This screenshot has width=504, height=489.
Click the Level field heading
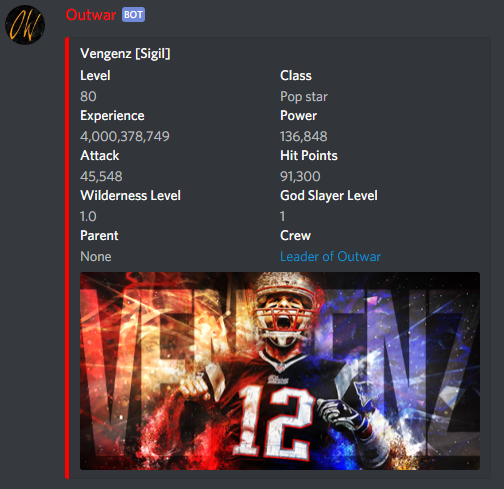click(x=95, y=75)
